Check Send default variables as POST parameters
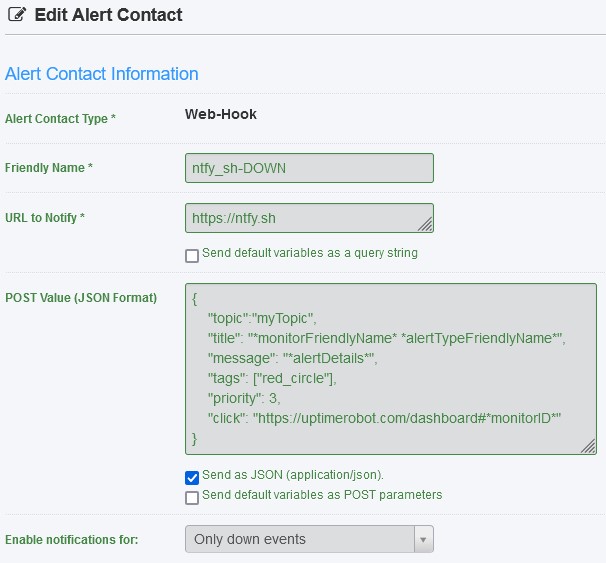606x563 pixels. (192, 497)
